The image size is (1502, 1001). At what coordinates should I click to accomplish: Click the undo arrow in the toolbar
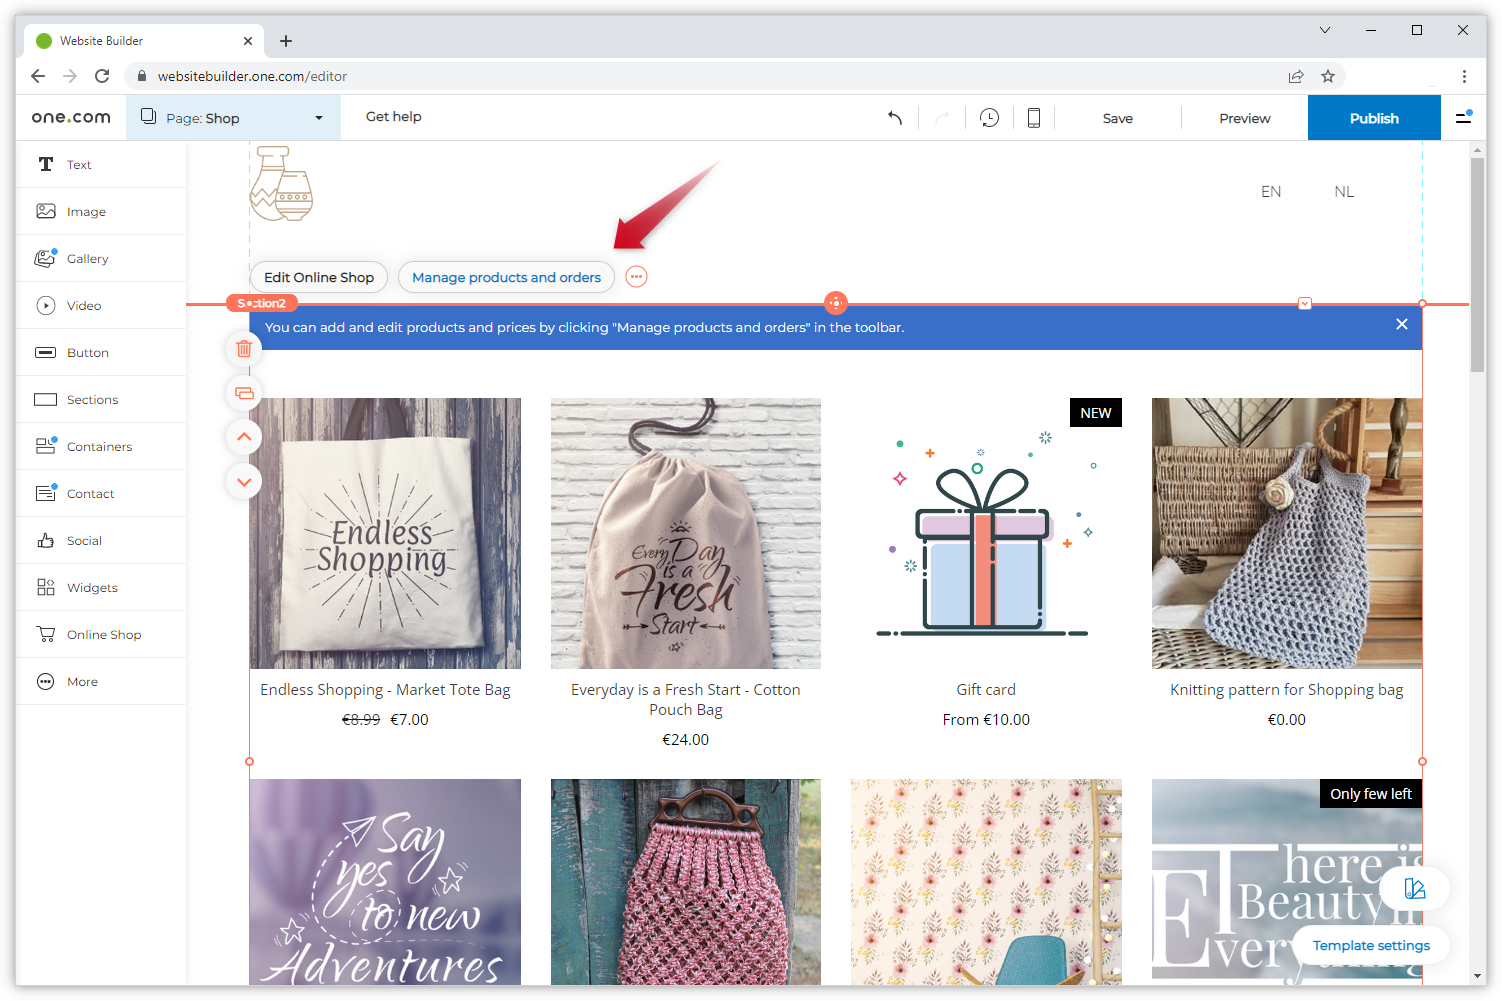[895, 117]
